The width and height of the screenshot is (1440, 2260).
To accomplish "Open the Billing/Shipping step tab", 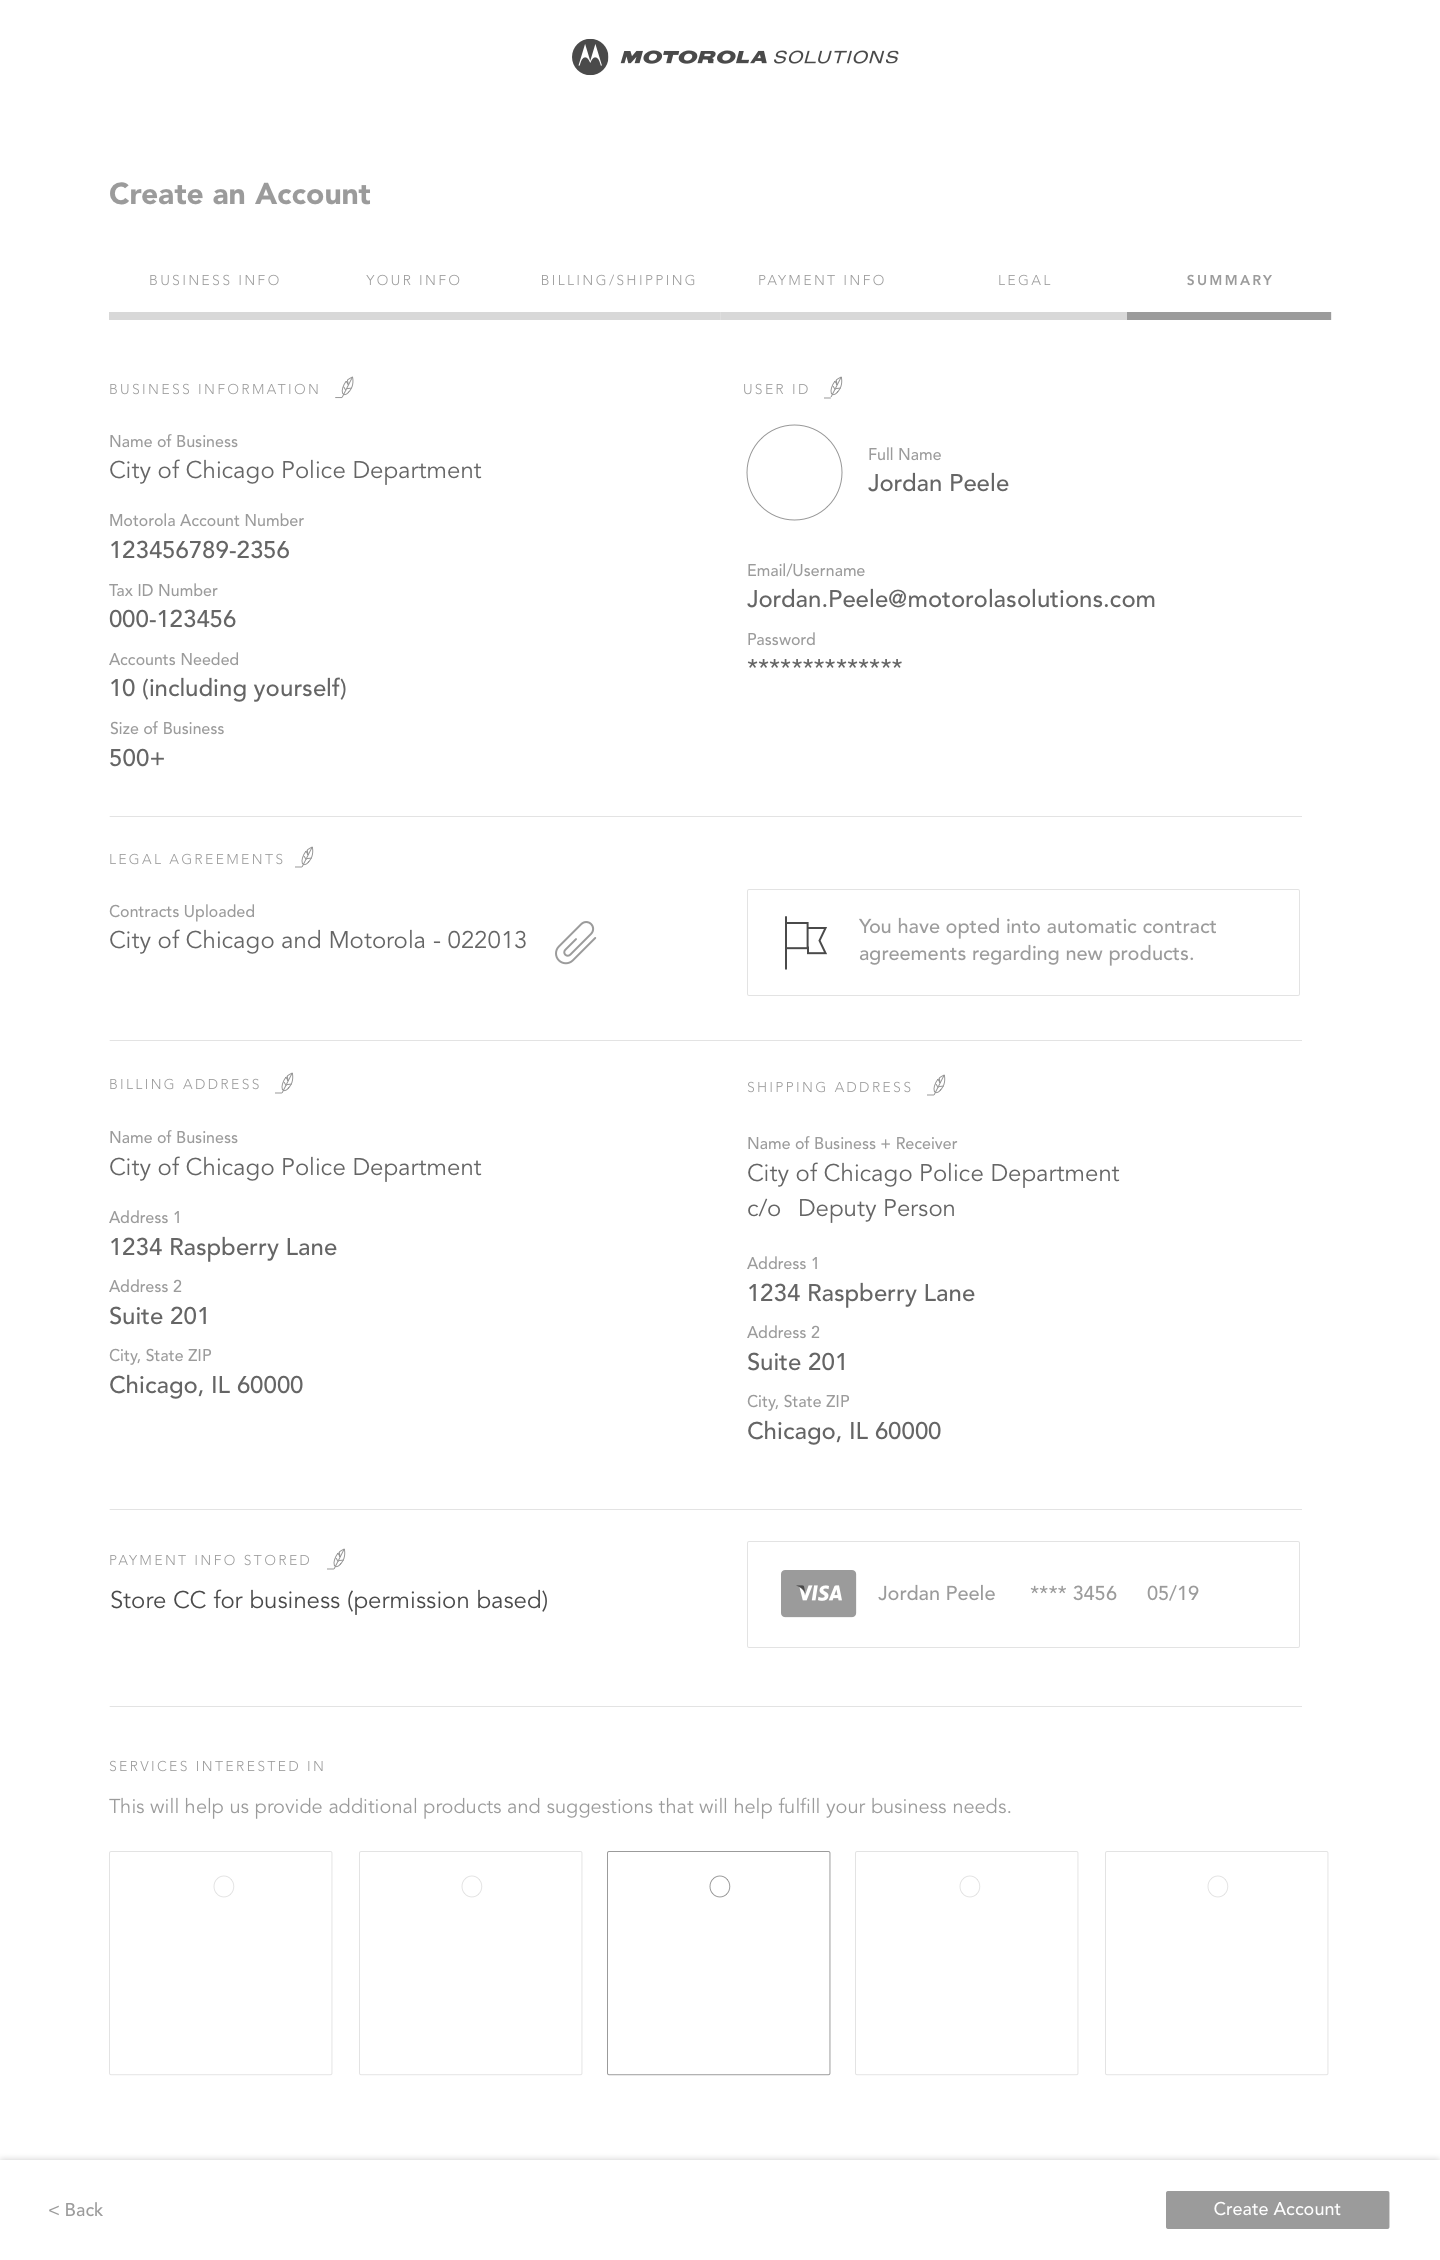I will click(x=619, y=280).
